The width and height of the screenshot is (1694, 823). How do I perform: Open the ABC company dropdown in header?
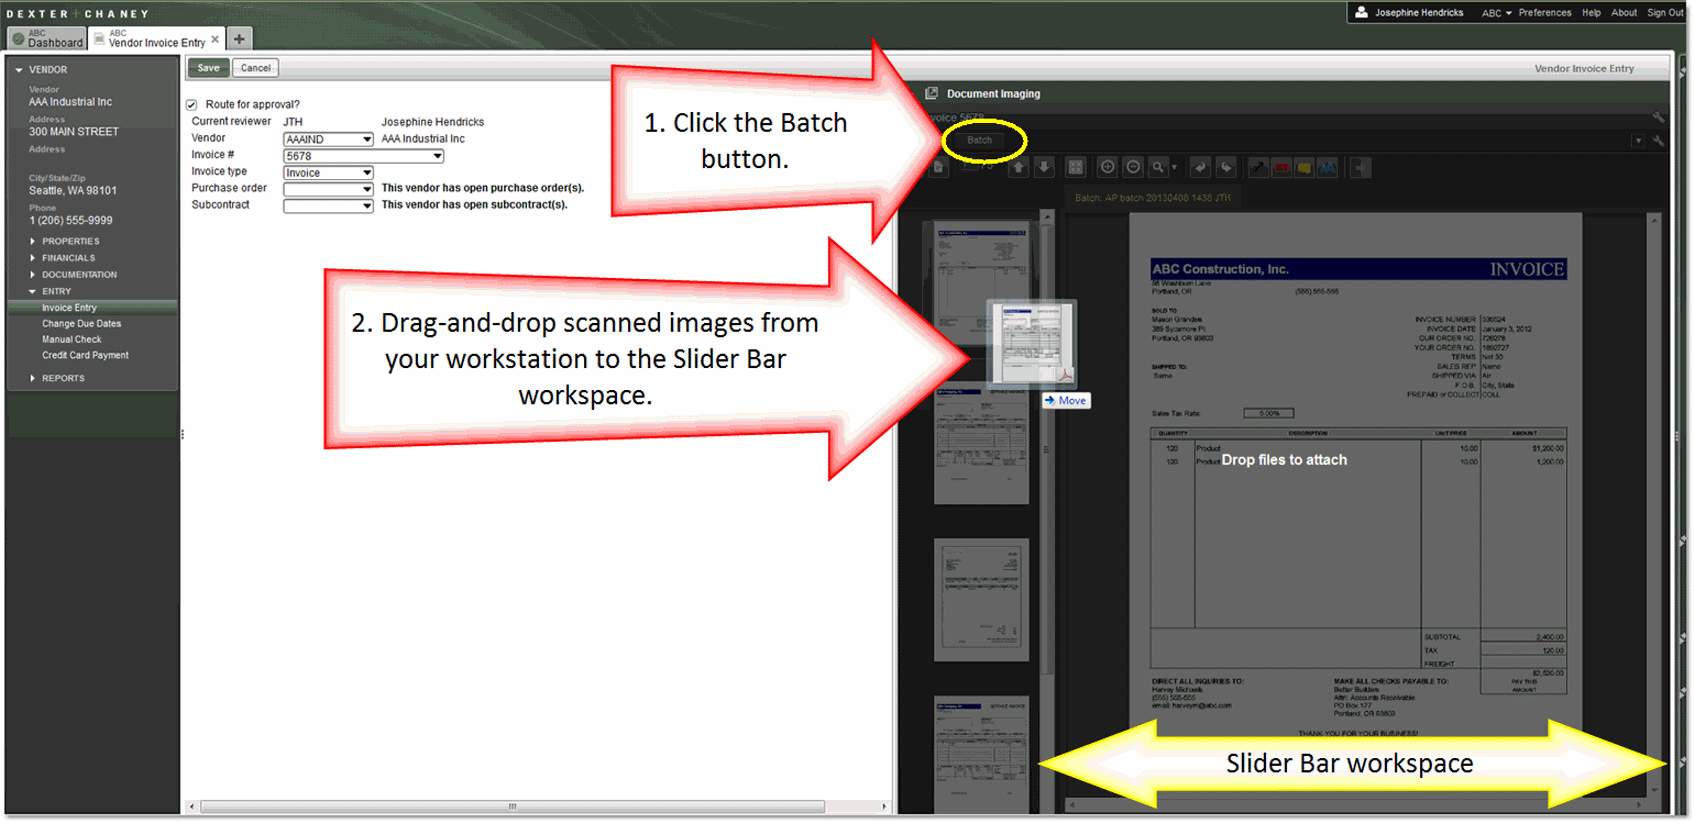tap(1496, 13)
